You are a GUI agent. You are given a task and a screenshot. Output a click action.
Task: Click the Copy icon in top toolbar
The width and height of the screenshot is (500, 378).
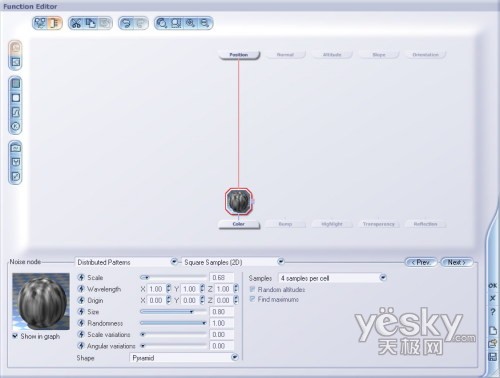click(90, 23)
